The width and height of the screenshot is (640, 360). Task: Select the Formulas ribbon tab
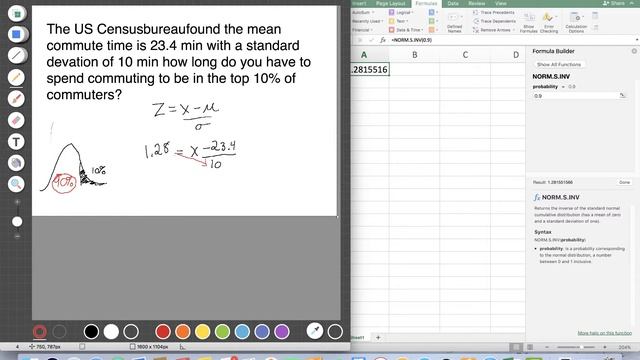click(426, 3)
